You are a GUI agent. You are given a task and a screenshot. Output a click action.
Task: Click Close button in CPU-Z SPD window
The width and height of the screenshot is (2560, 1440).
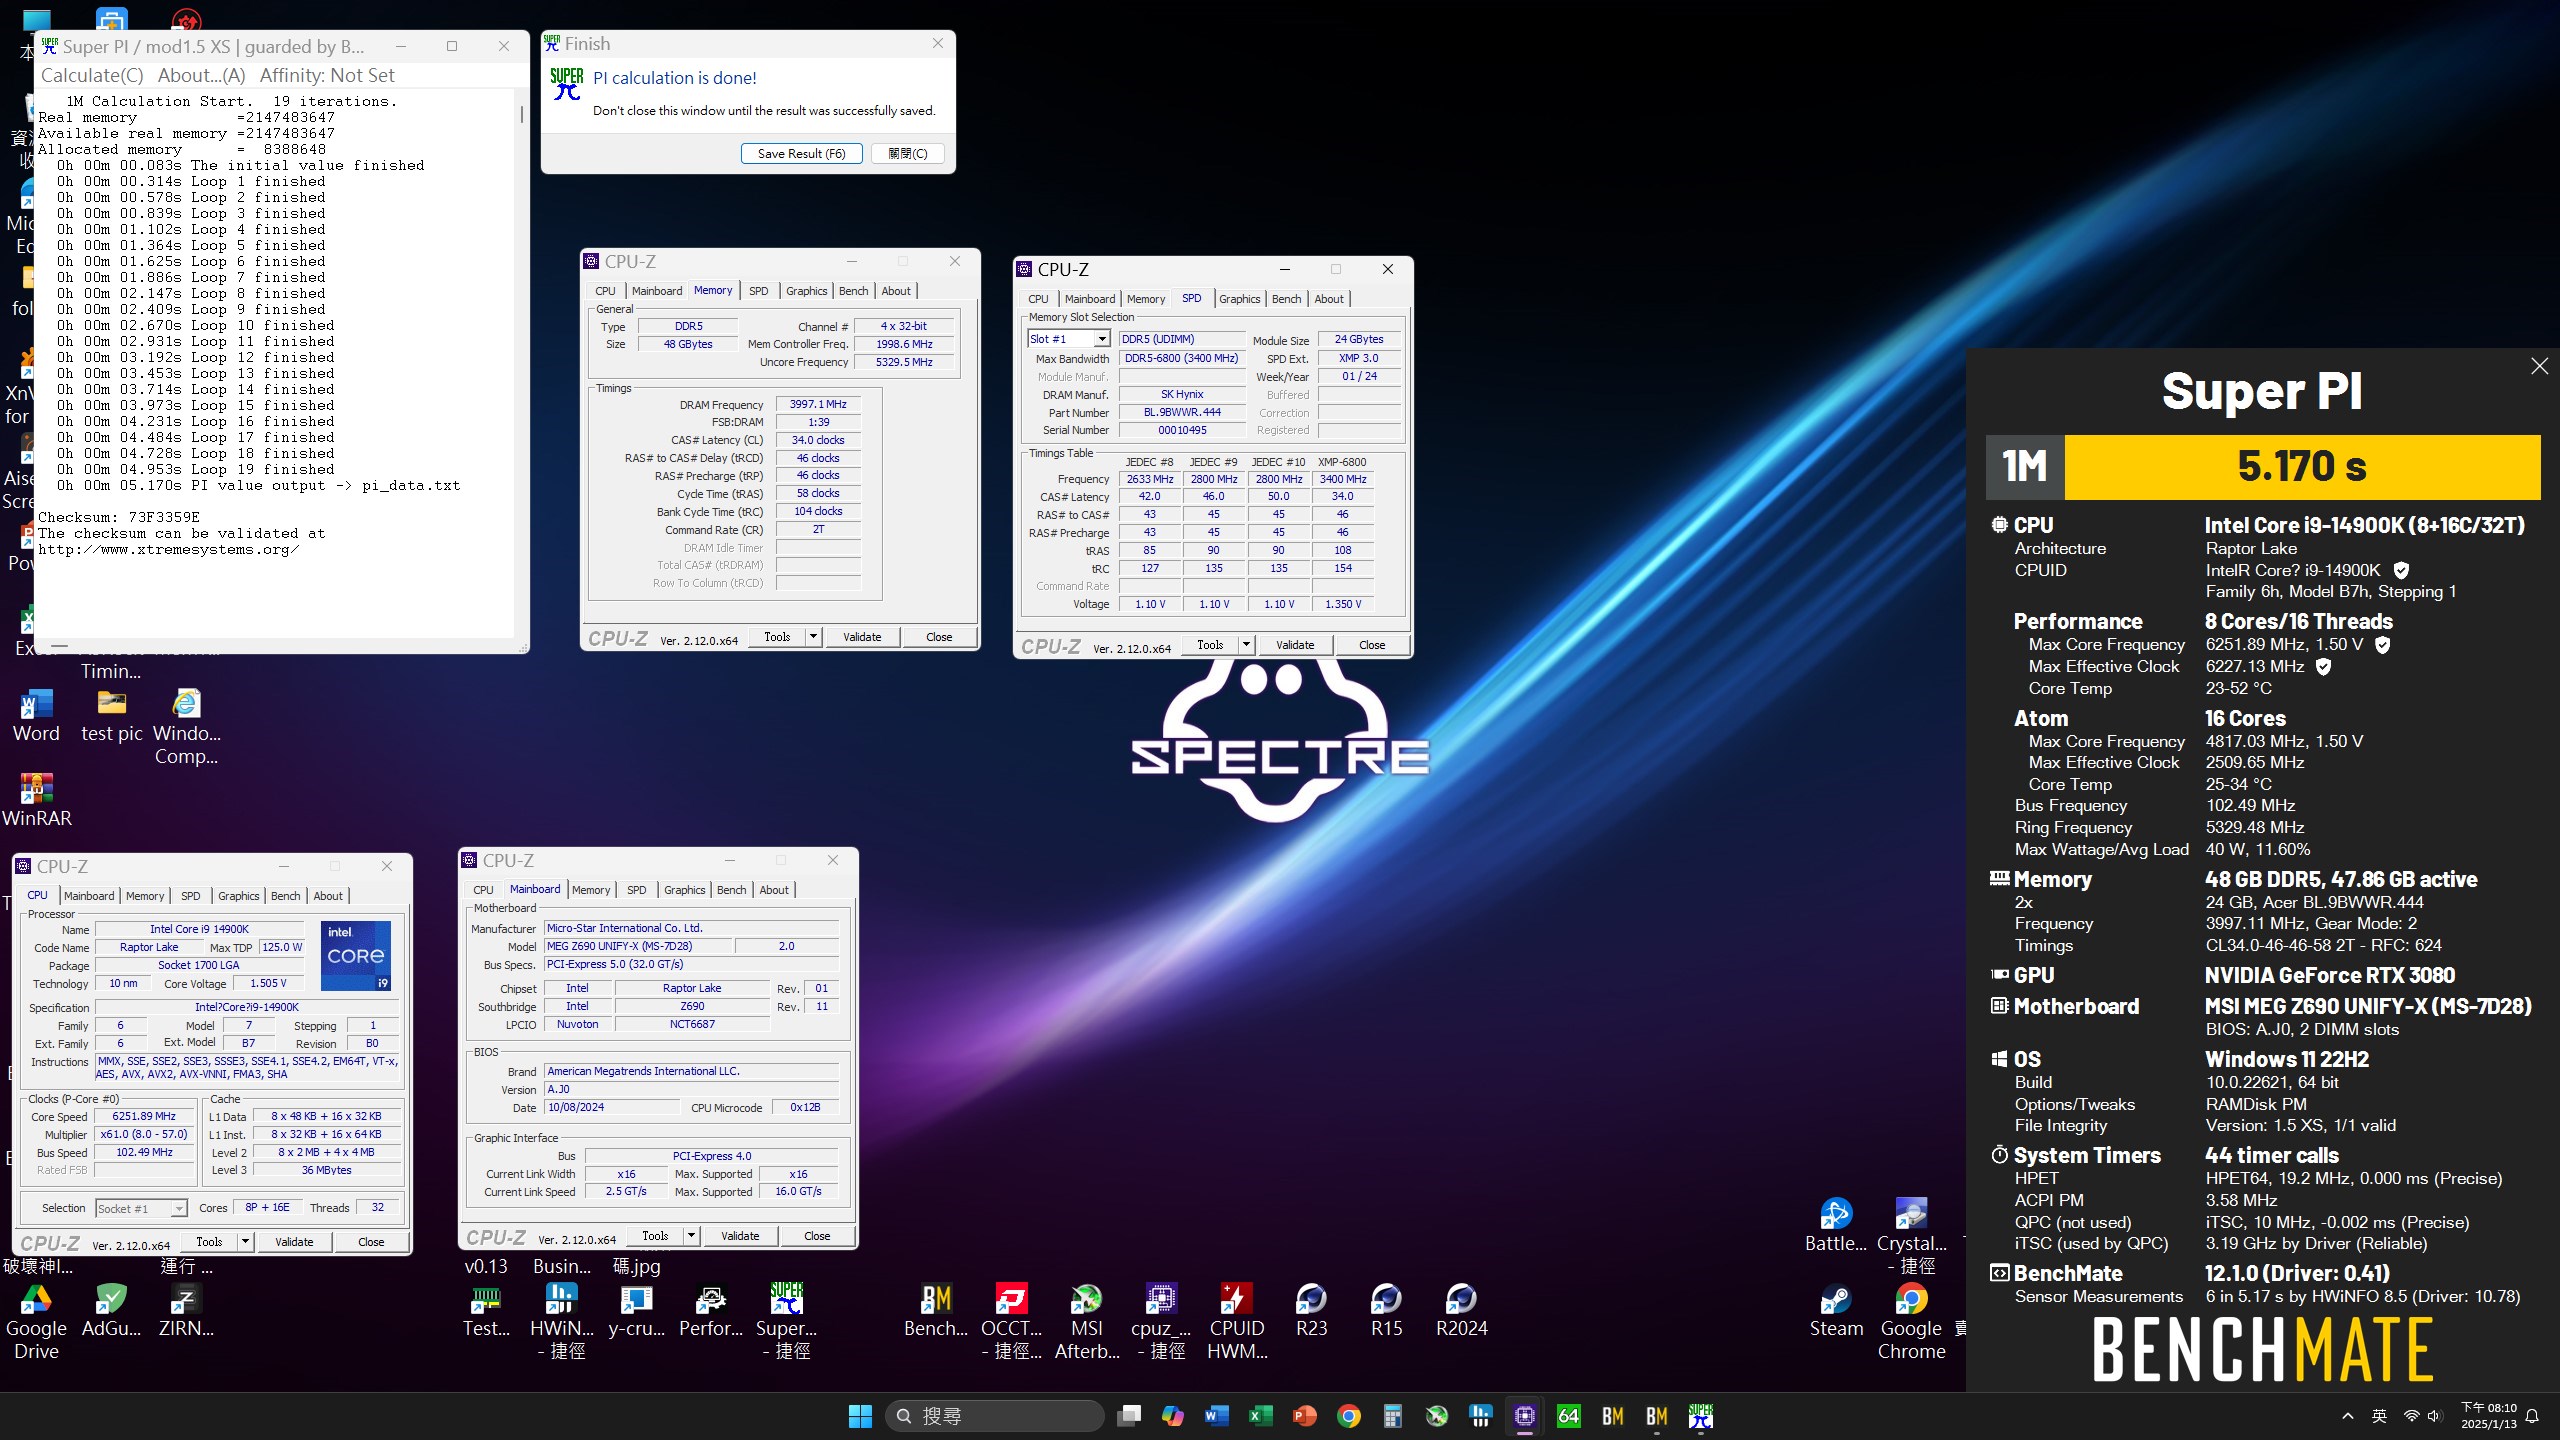coord(1372,645)
